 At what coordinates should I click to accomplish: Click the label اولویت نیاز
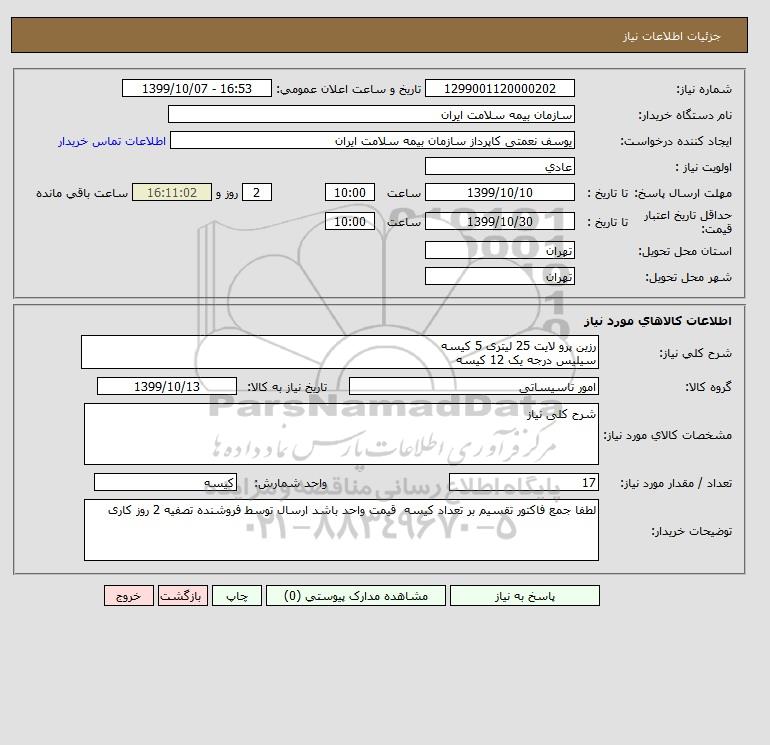pos(703,167)
